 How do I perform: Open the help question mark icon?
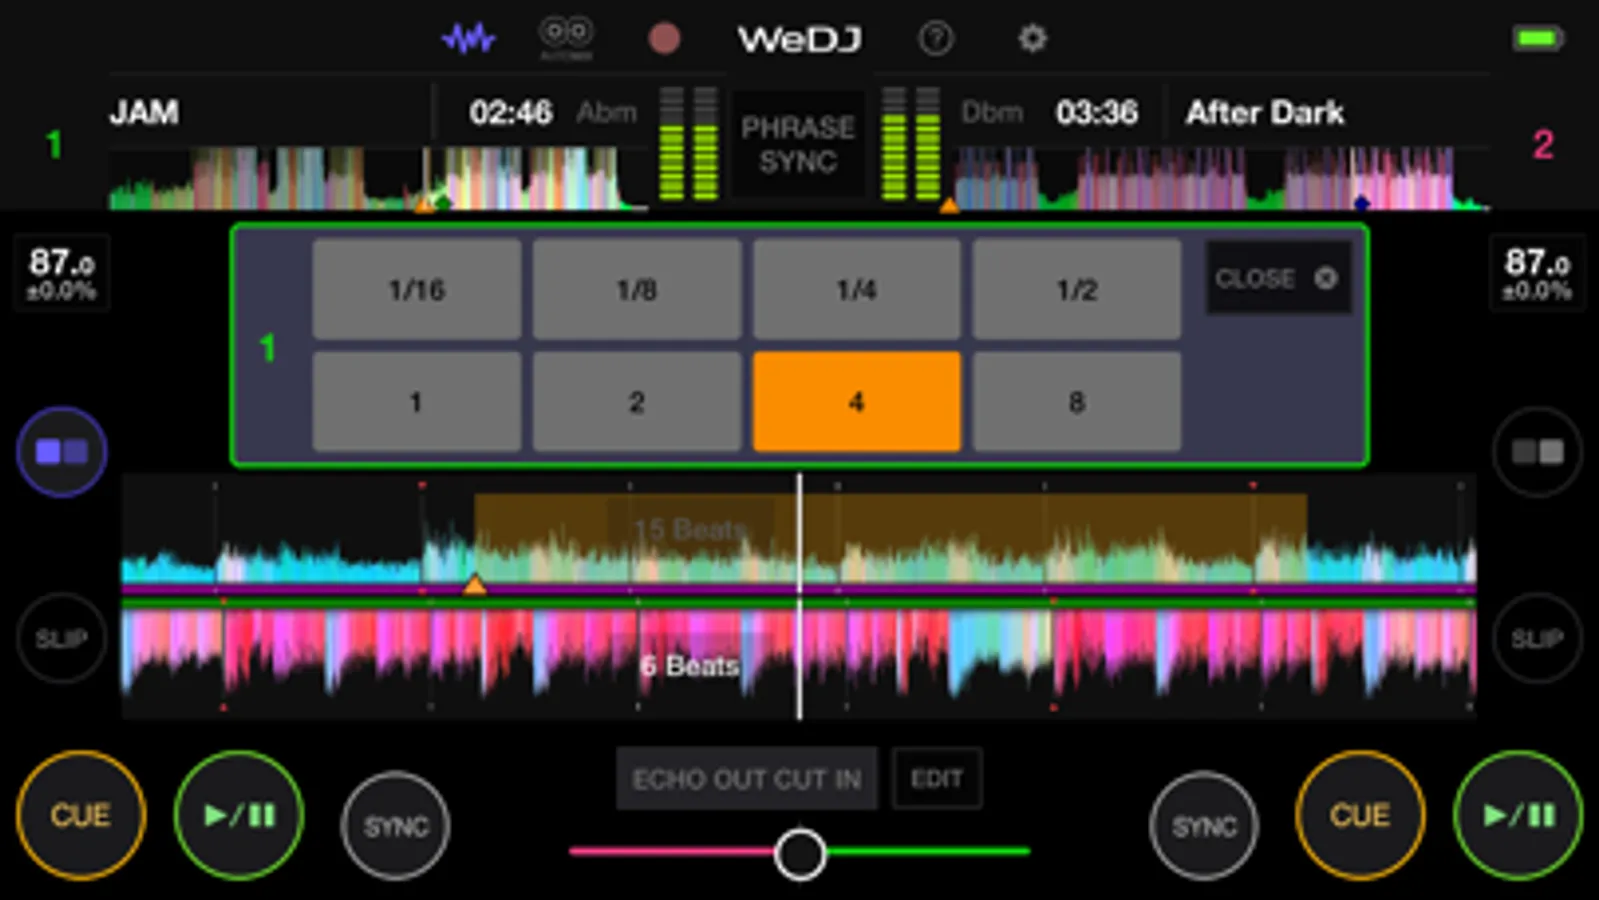point(936,39)
